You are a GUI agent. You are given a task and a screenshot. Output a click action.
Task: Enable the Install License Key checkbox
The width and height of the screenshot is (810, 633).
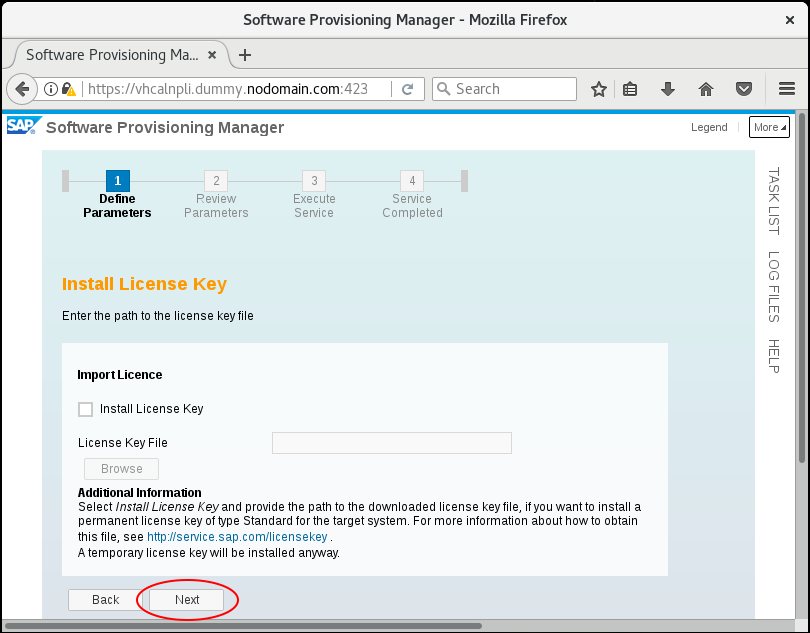[85, 409]
